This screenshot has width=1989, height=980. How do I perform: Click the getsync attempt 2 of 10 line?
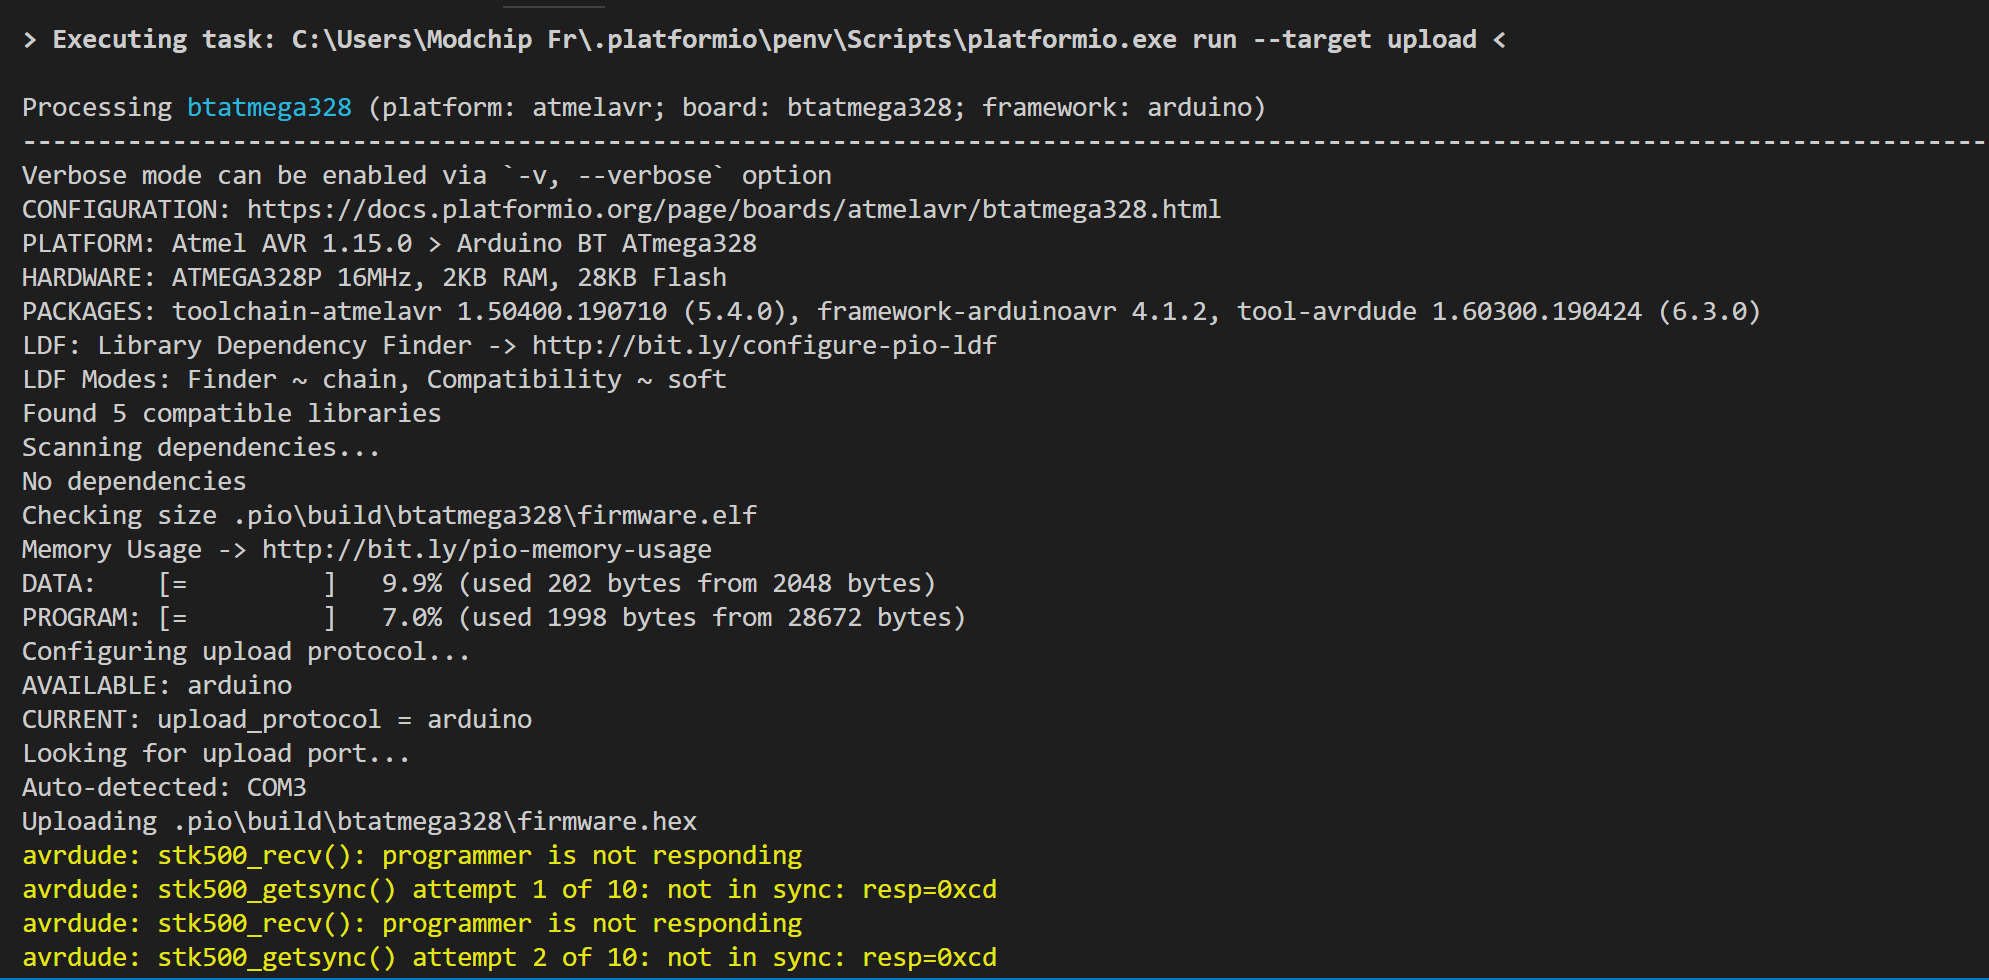pyautogui.click(x=509, y=957)
